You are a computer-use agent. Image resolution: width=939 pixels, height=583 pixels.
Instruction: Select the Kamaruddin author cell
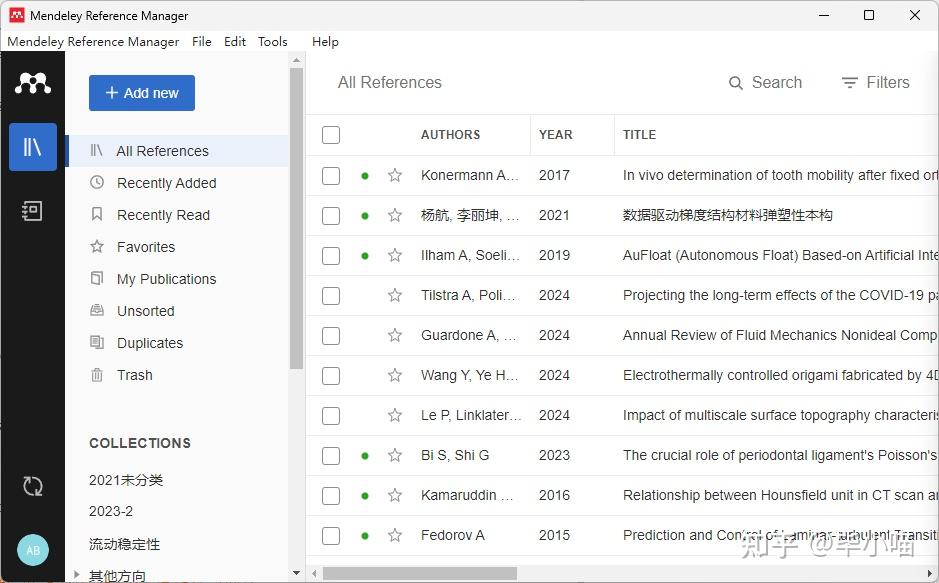pos(467,496)
